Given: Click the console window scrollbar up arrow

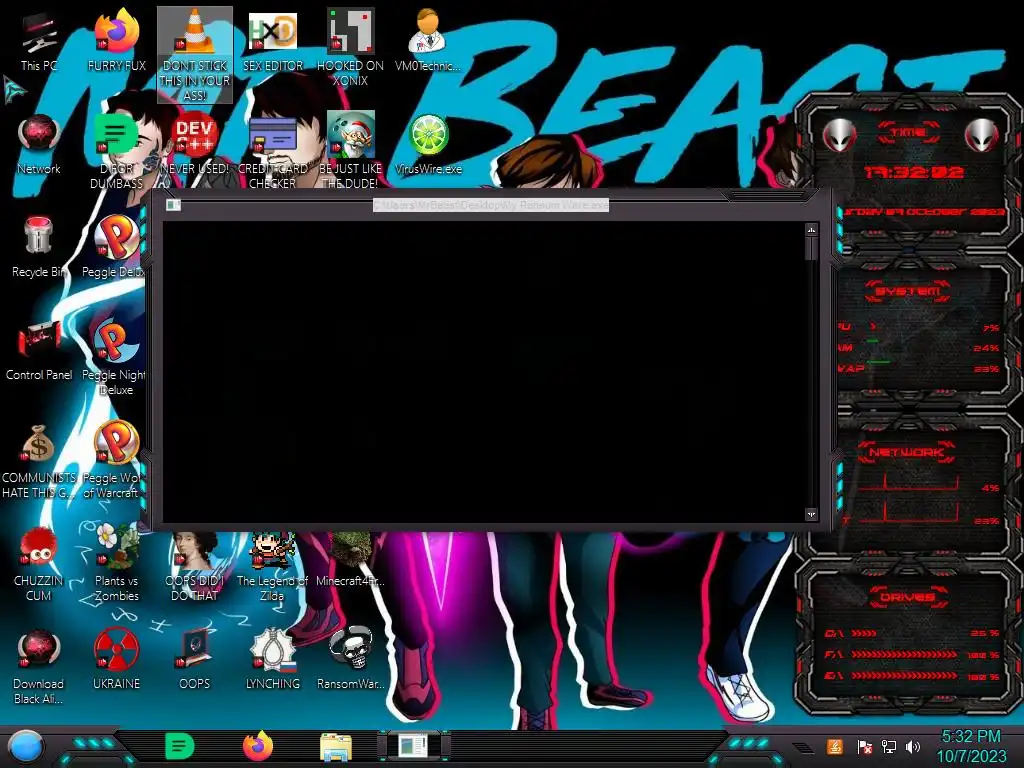Looking at the screenshot, I should (811, 230).
